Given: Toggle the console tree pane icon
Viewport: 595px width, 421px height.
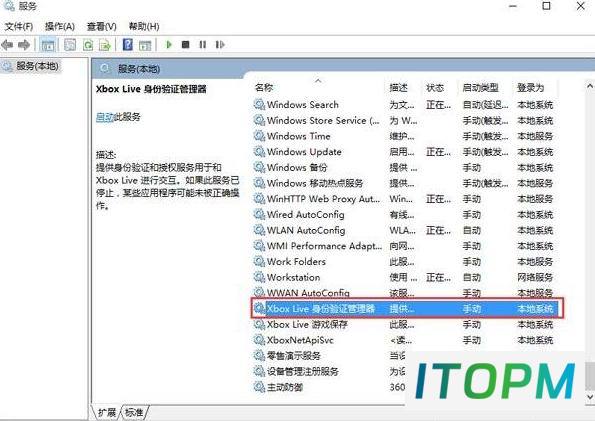Looking at the screenshot, I should click(47, 45).
